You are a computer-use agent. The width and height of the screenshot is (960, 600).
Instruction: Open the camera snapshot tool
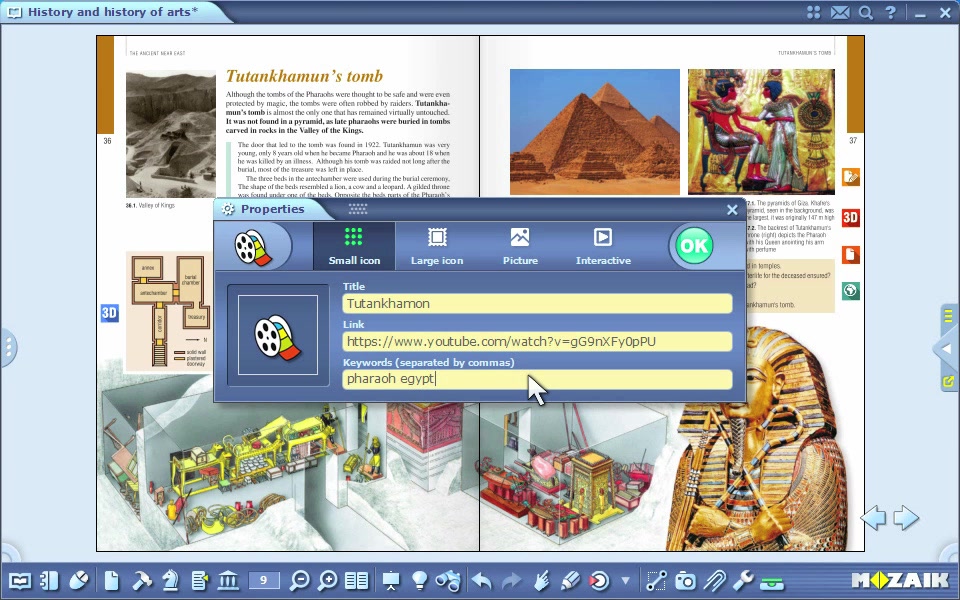(x=685, y=580)
